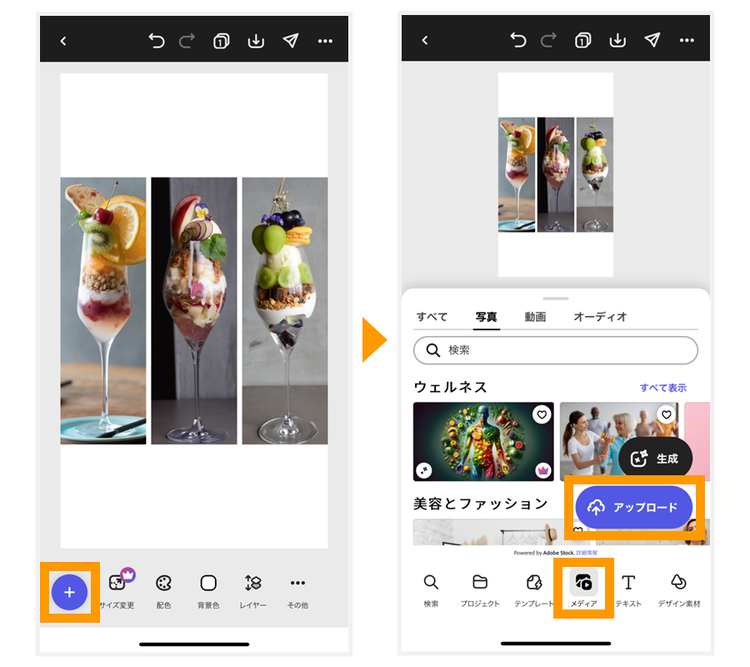750x667 pixels.
Task: Open the 詳細情報 link near Adobe Stock
Action: tap(586, 553)
